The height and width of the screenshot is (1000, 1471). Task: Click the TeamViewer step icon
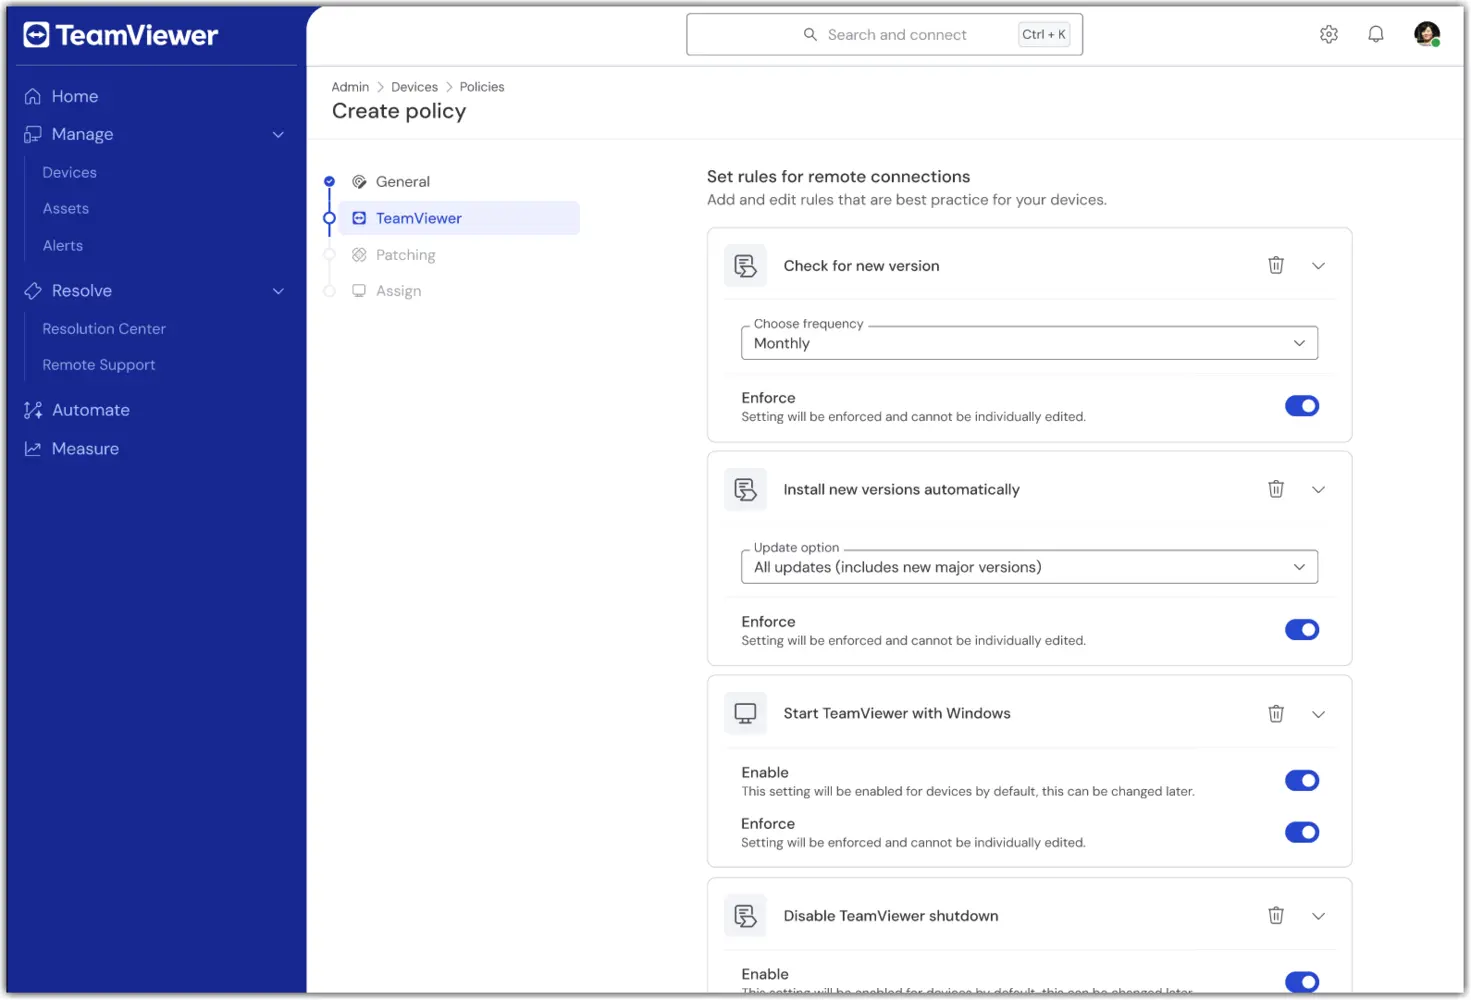coord(359,218)
